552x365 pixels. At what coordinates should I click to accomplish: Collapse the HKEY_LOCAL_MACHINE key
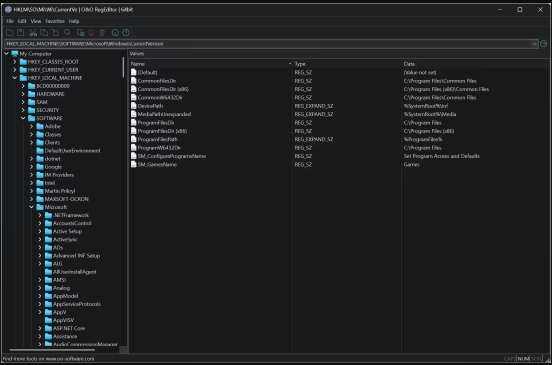pos(15,78)
